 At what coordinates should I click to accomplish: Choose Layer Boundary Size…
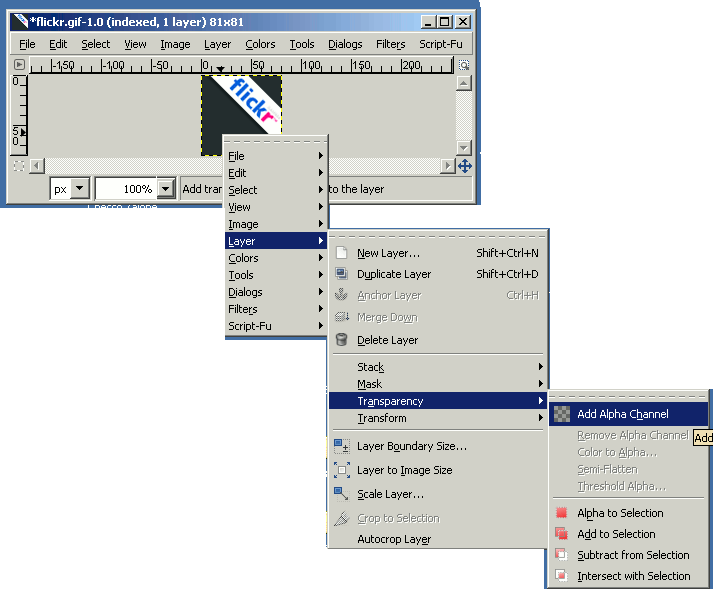pos(437,446)
